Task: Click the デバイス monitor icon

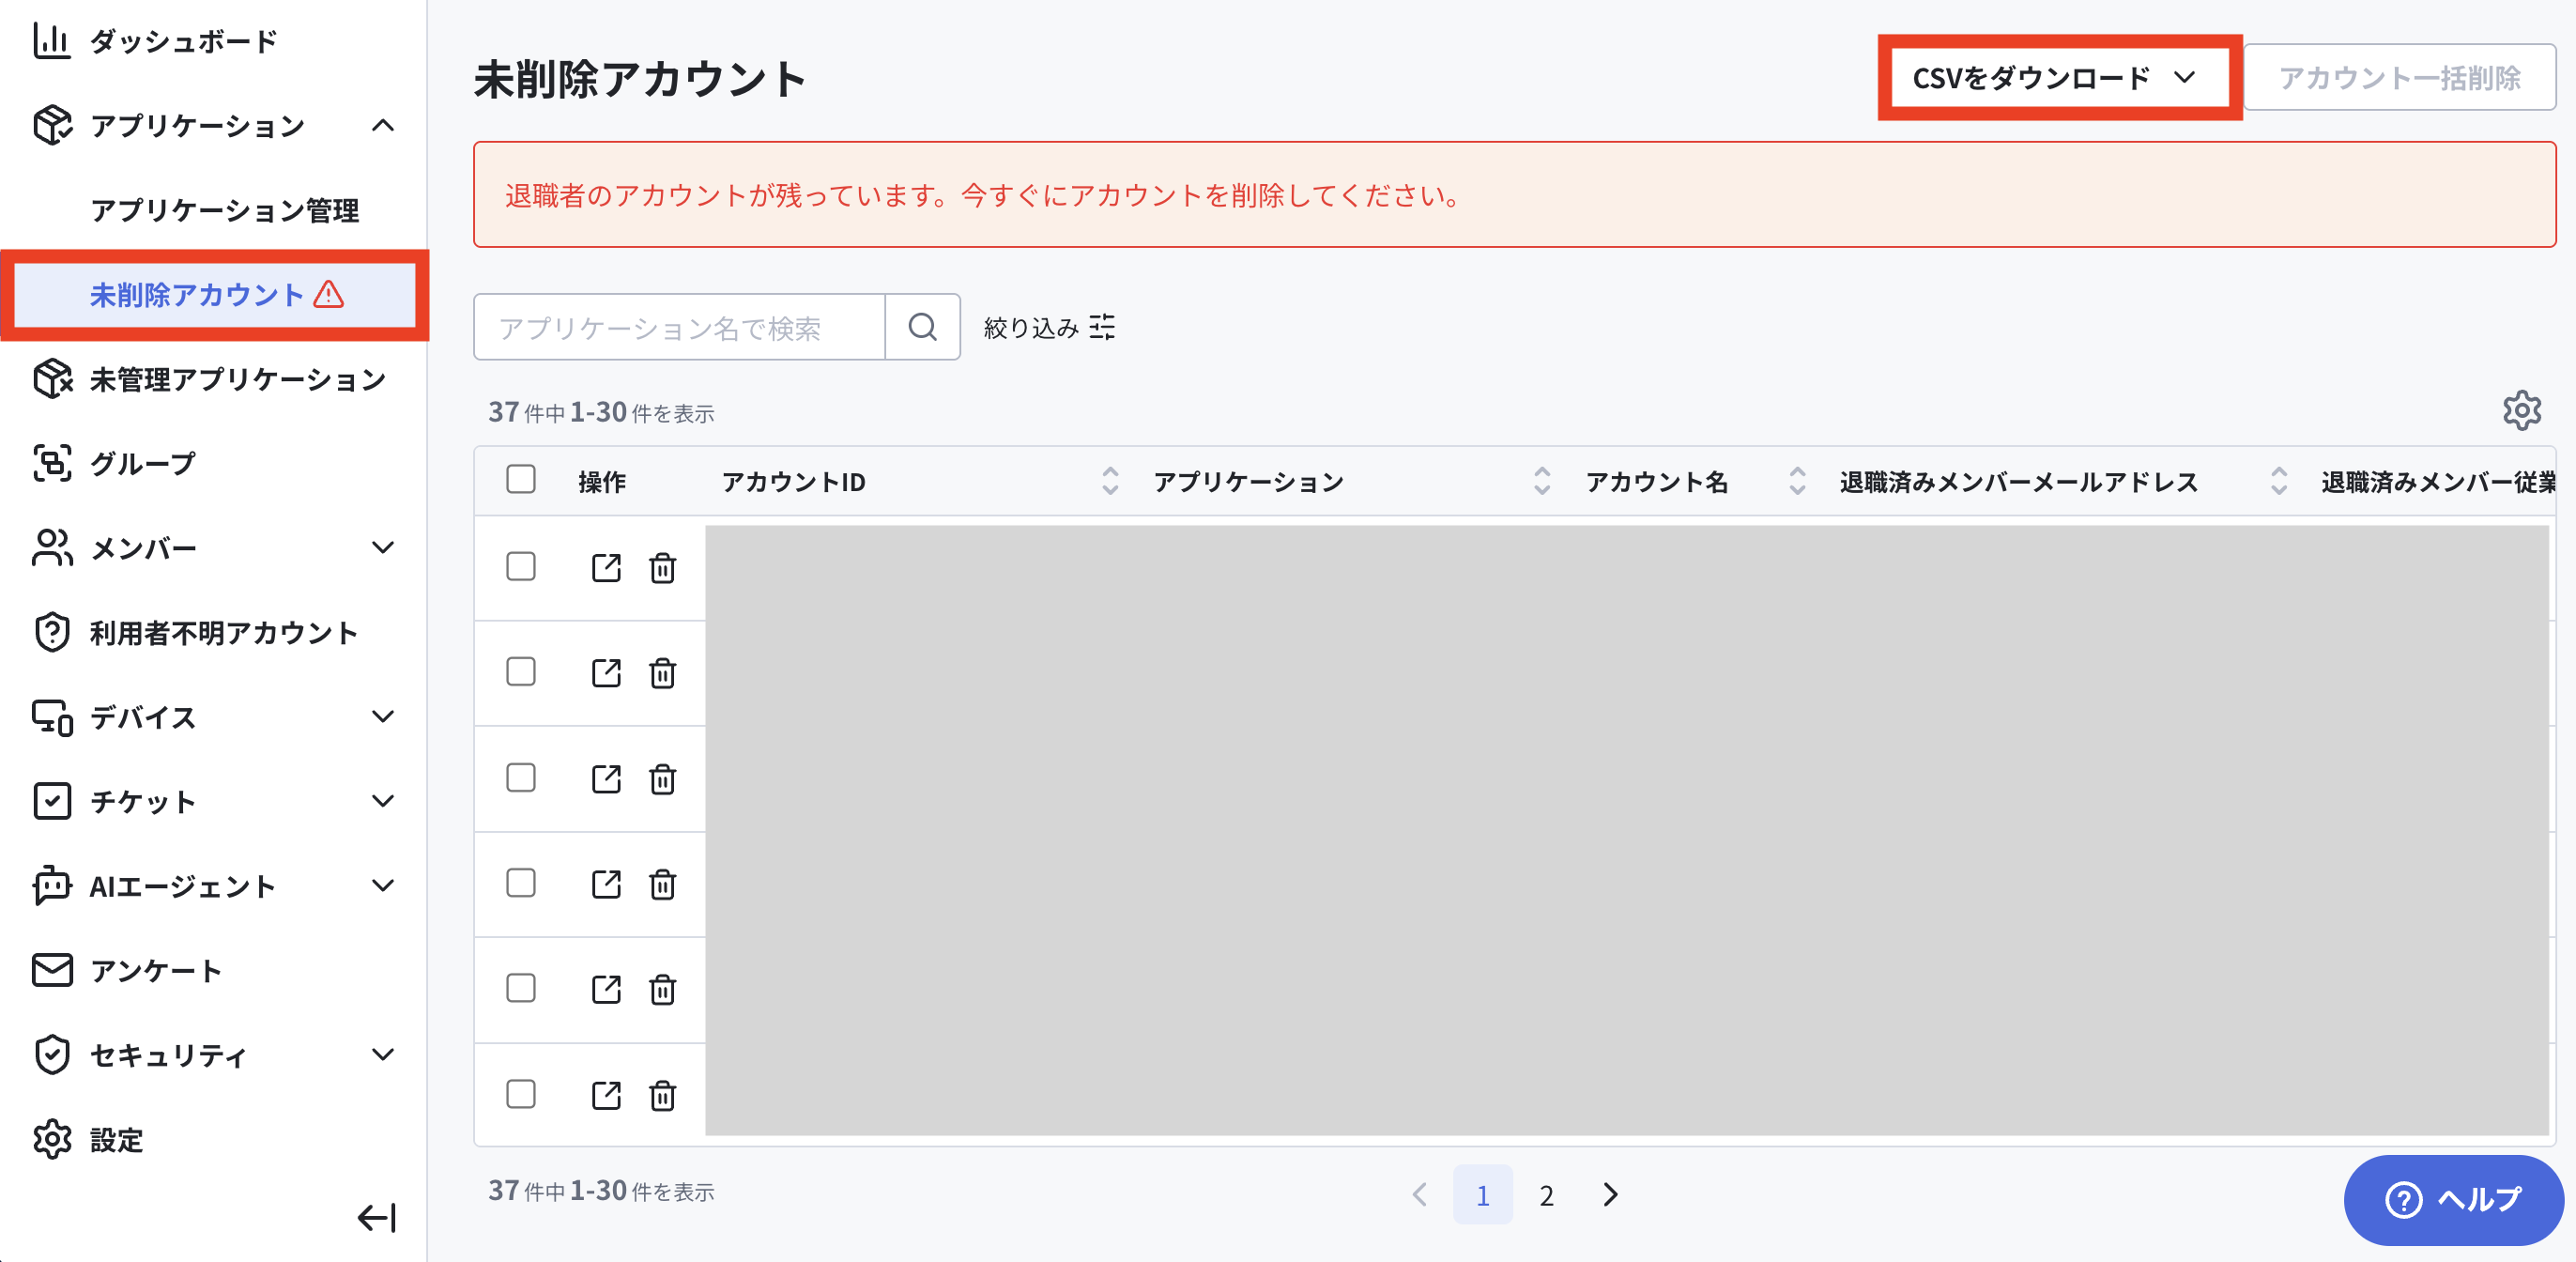Action: [x=52, y=717]
